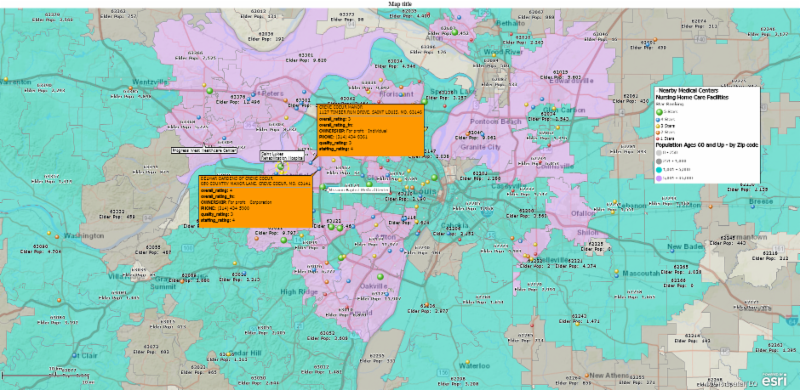Click the esri logo

coord(774,380)
